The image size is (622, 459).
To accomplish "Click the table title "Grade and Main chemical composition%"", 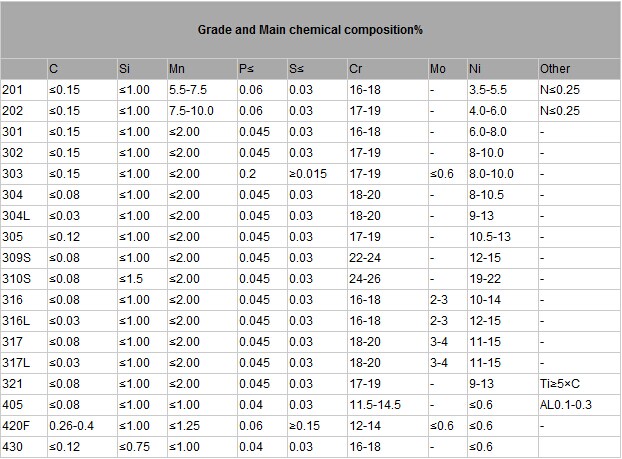I will (x=310, y=30).
